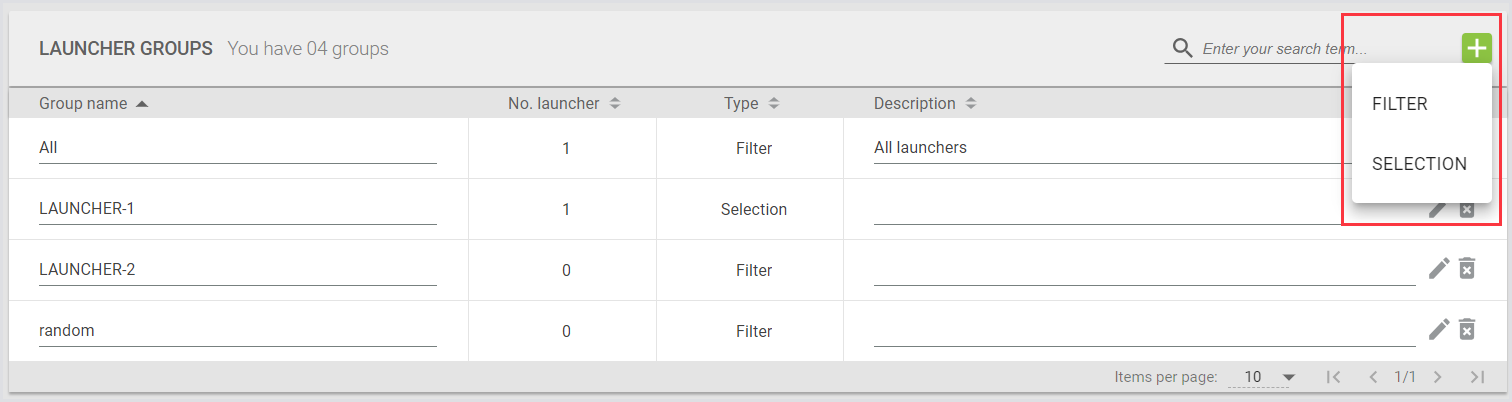This screenshot has height=402, width=1512.
Task: Click the magnifying glass search icon
Action: coord(1182,48)
